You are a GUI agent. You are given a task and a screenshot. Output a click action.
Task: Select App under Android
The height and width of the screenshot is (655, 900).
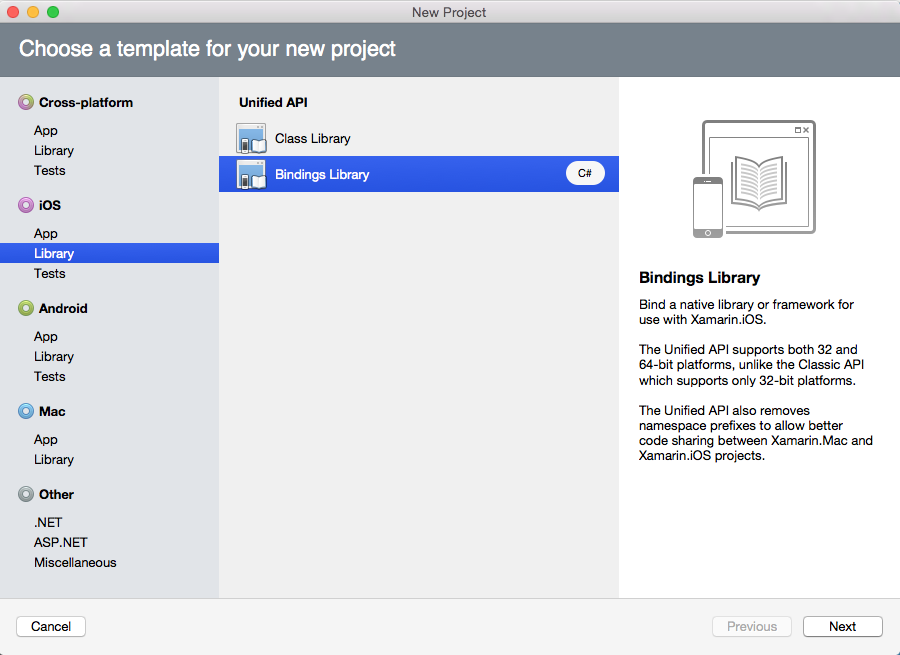[x=45, y=336]
